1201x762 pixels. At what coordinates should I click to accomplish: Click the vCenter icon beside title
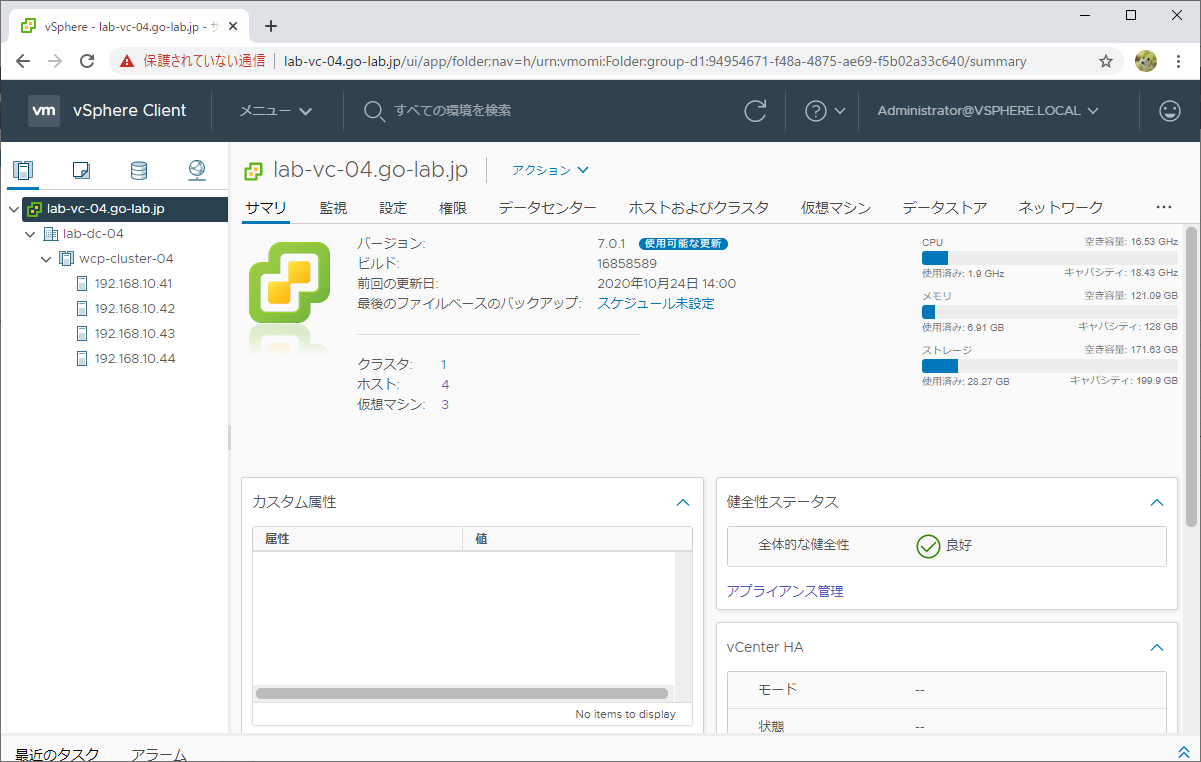254,171
